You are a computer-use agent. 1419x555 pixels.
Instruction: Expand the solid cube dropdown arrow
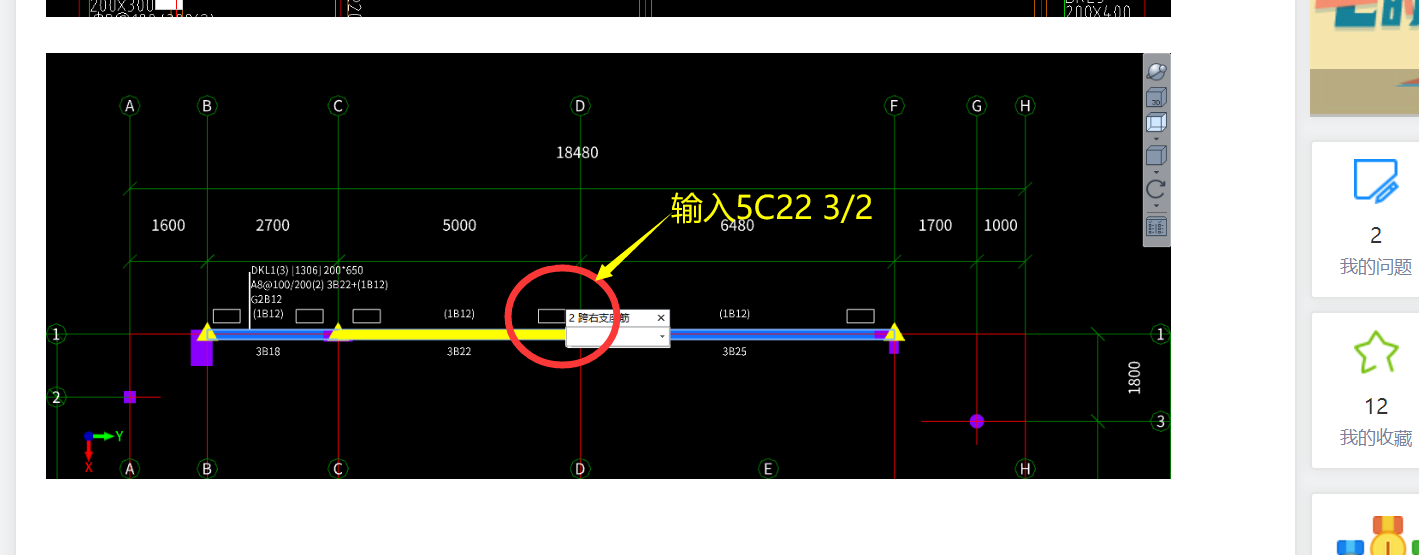(x=1156, y=172)
